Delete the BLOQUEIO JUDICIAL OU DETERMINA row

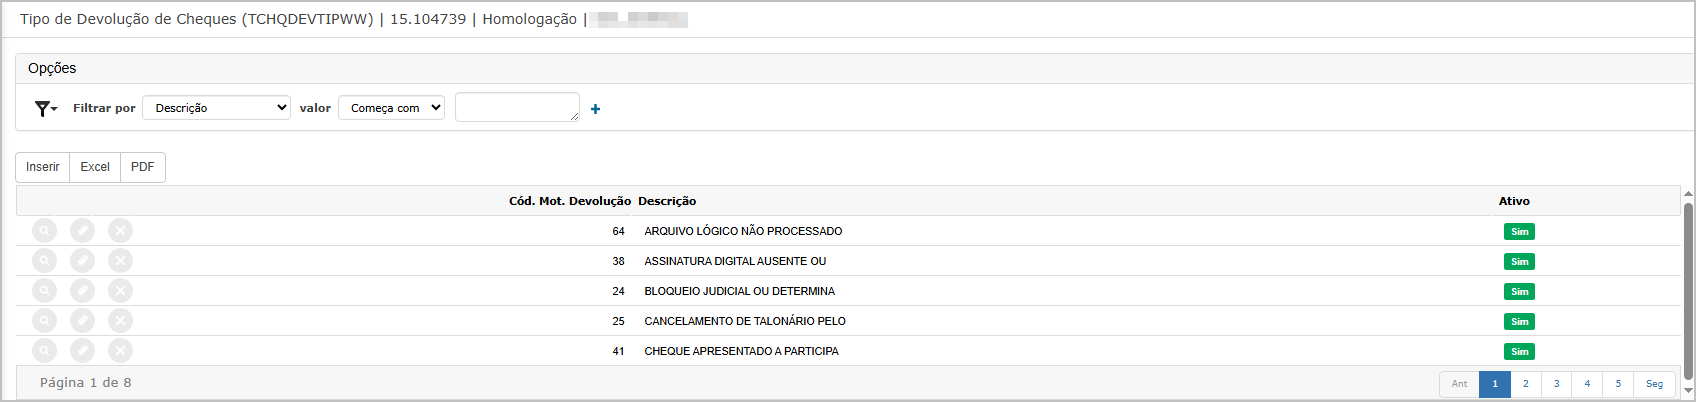(x=120, y=291)
